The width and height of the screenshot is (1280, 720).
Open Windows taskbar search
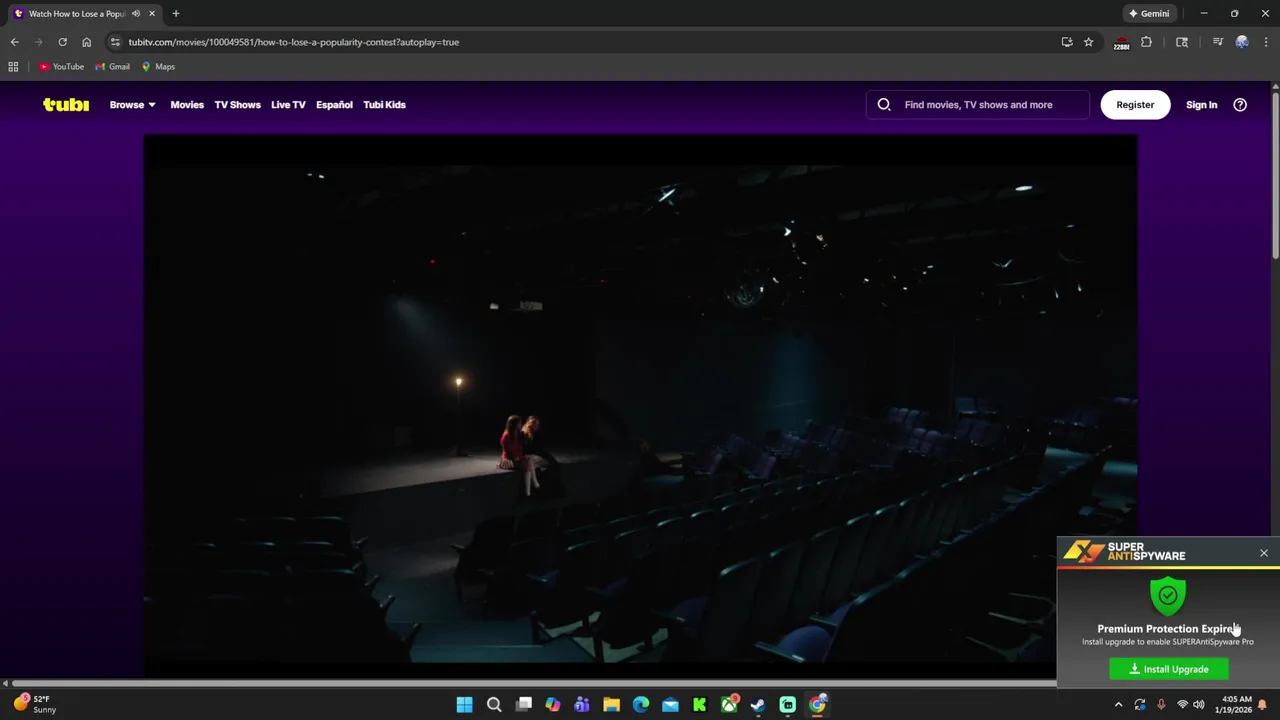tap(494, 705)
